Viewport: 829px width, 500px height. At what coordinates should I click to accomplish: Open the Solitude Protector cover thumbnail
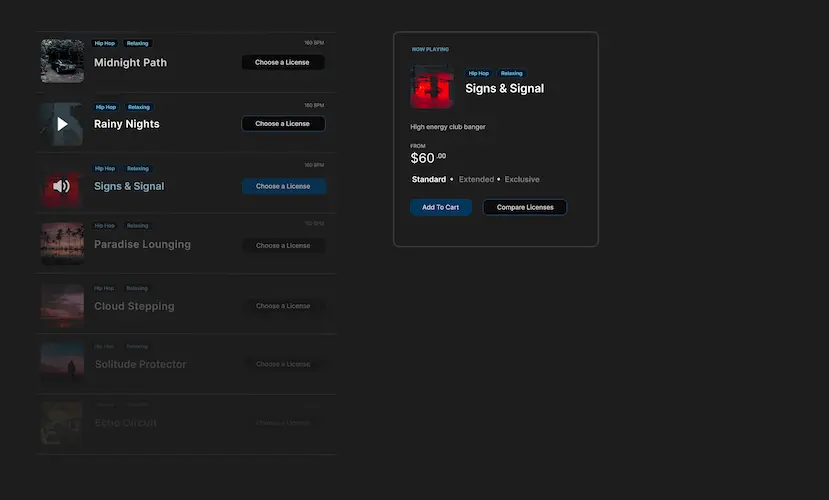62,364
